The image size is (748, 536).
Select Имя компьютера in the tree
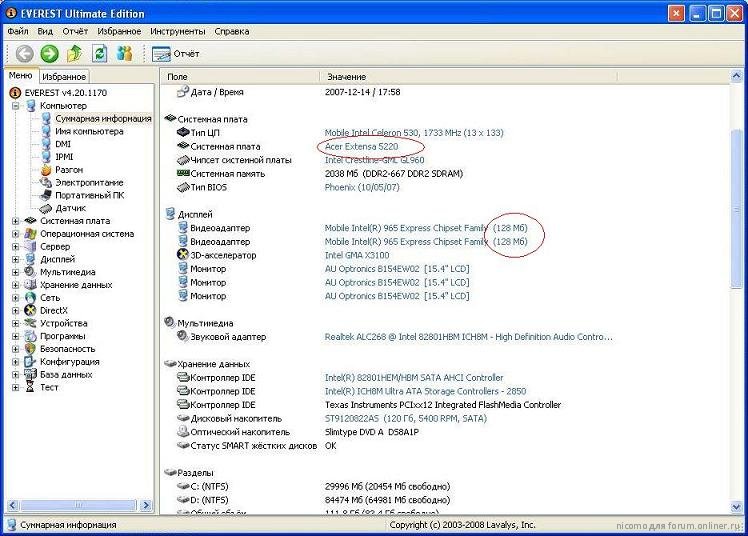coord(89,131)
